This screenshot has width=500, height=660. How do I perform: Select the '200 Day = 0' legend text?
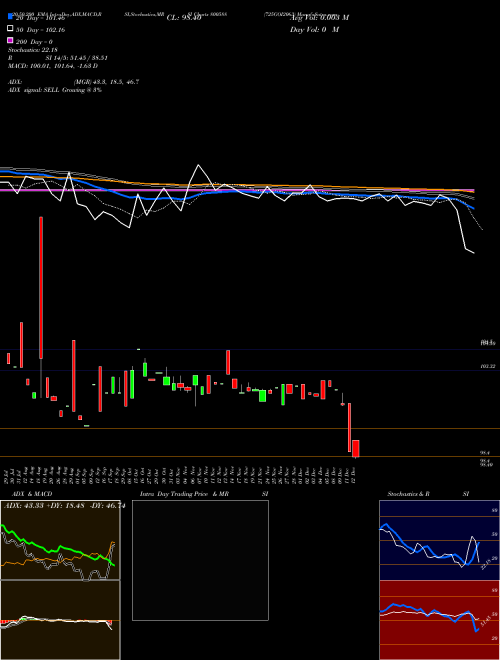pos(35,42)
